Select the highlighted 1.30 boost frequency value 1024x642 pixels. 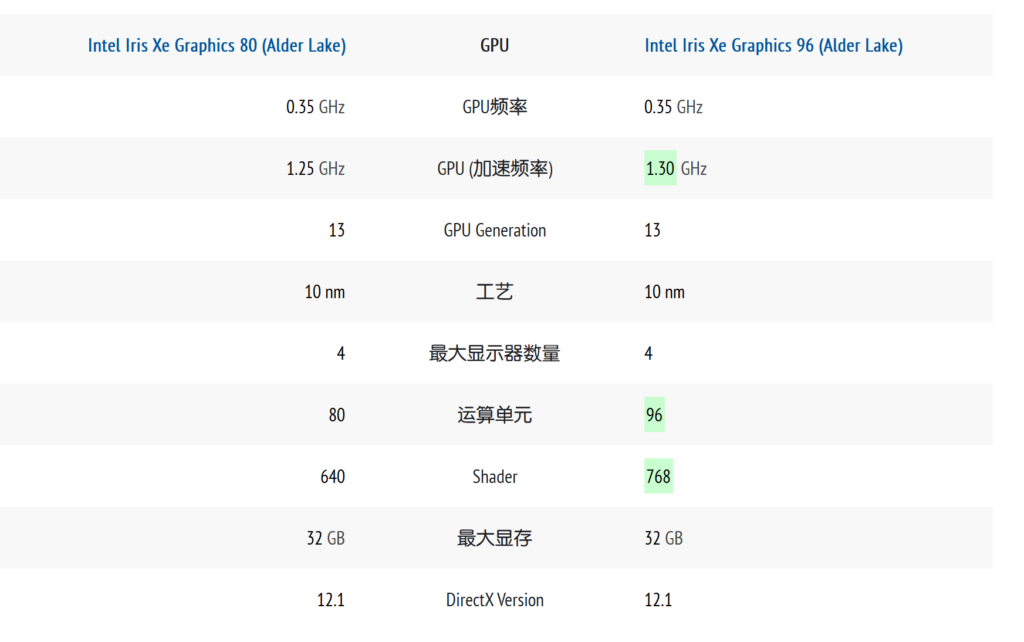click(660, 169)
